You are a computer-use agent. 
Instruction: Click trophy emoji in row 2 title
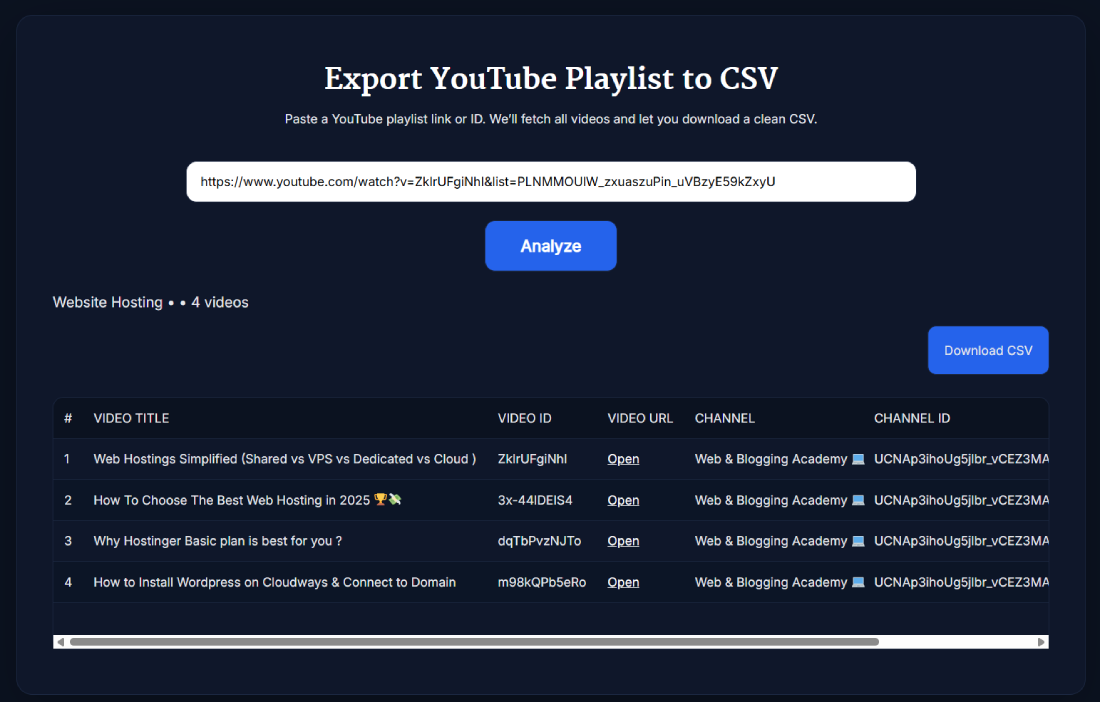(380, 499)
